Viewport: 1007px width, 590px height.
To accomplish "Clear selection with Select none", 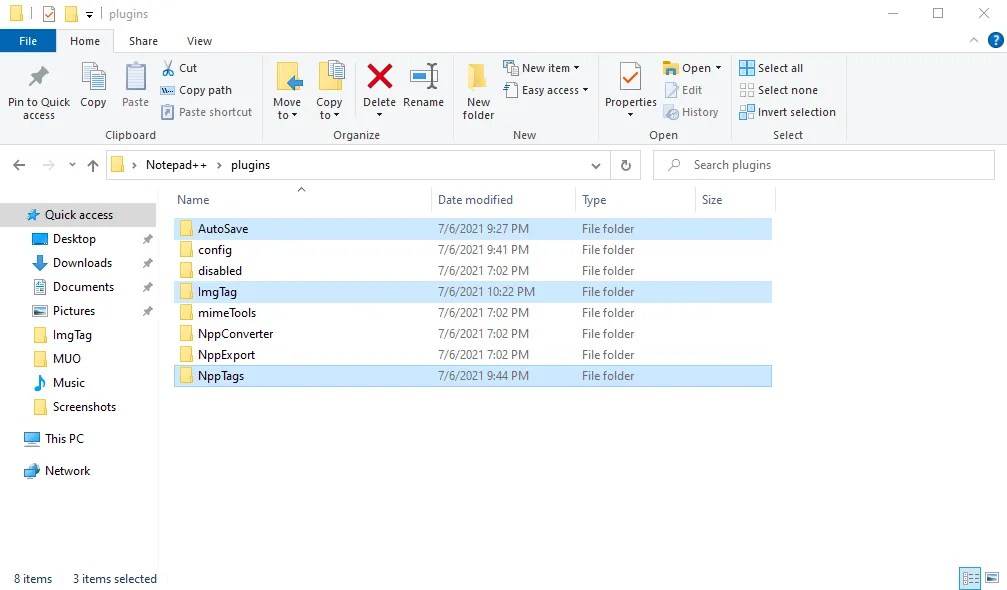I will click(778, 89).
